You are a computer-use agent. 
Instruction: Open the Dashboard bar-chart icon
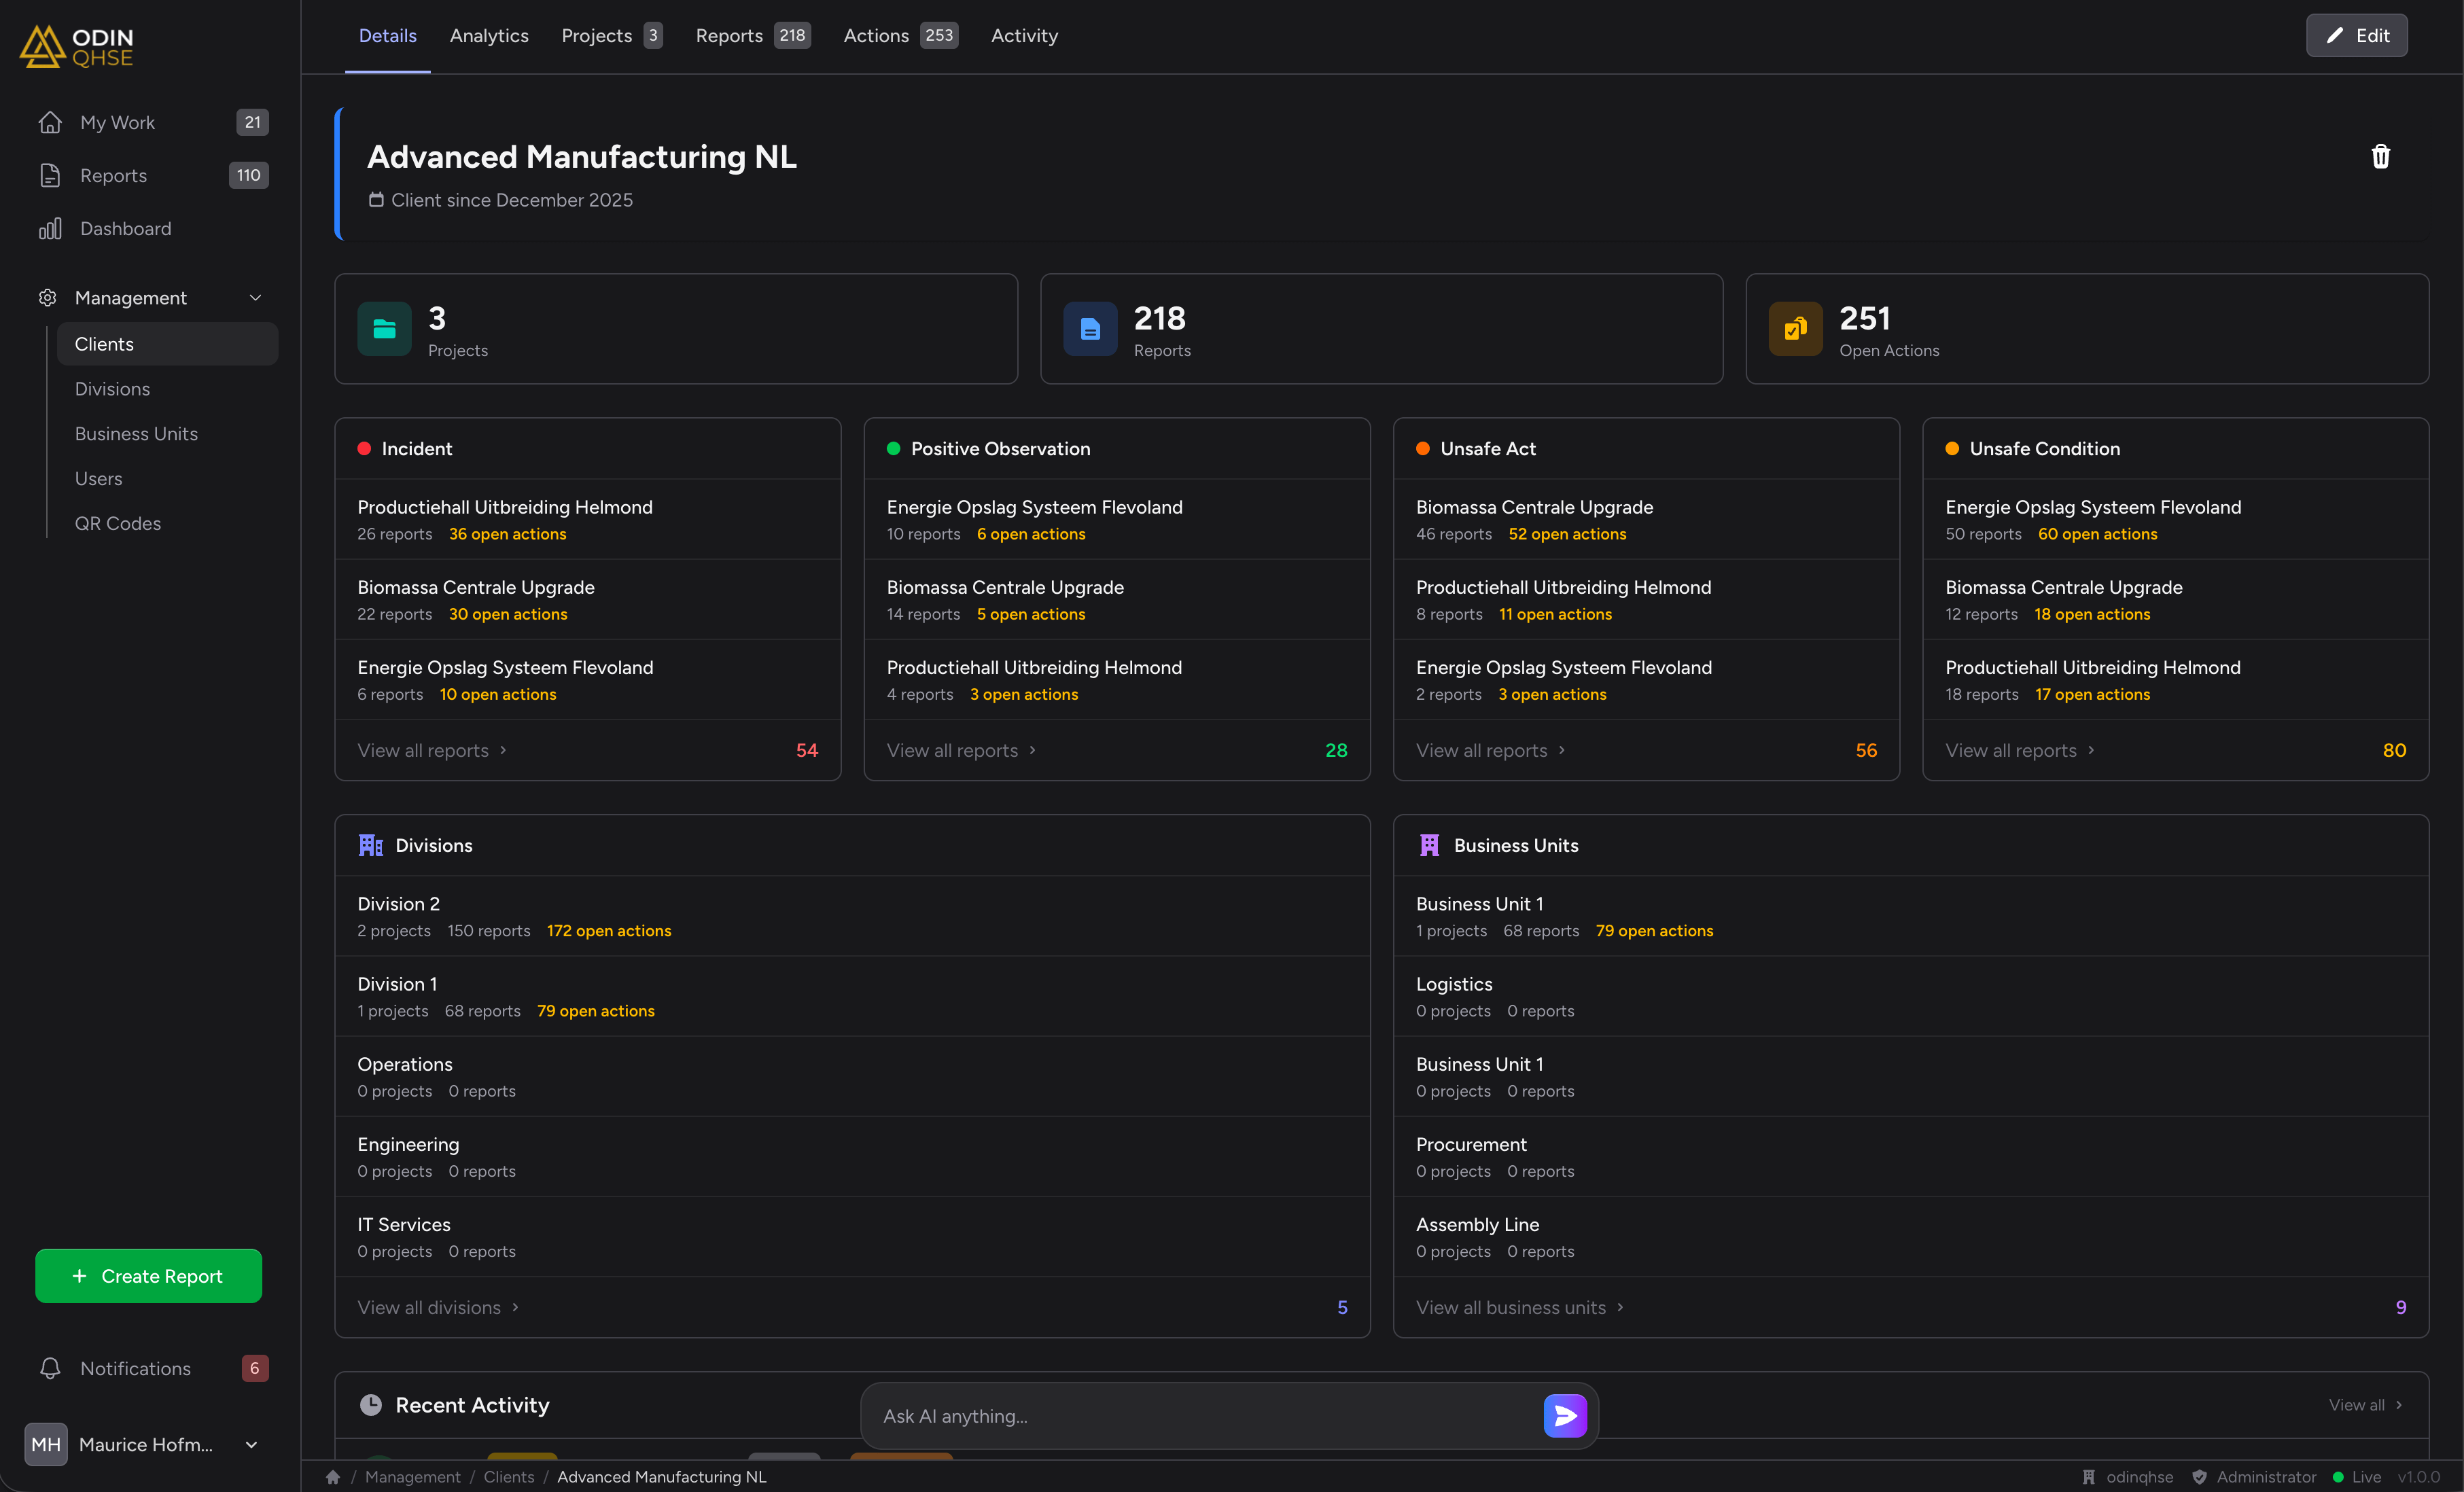click(50, 228)
